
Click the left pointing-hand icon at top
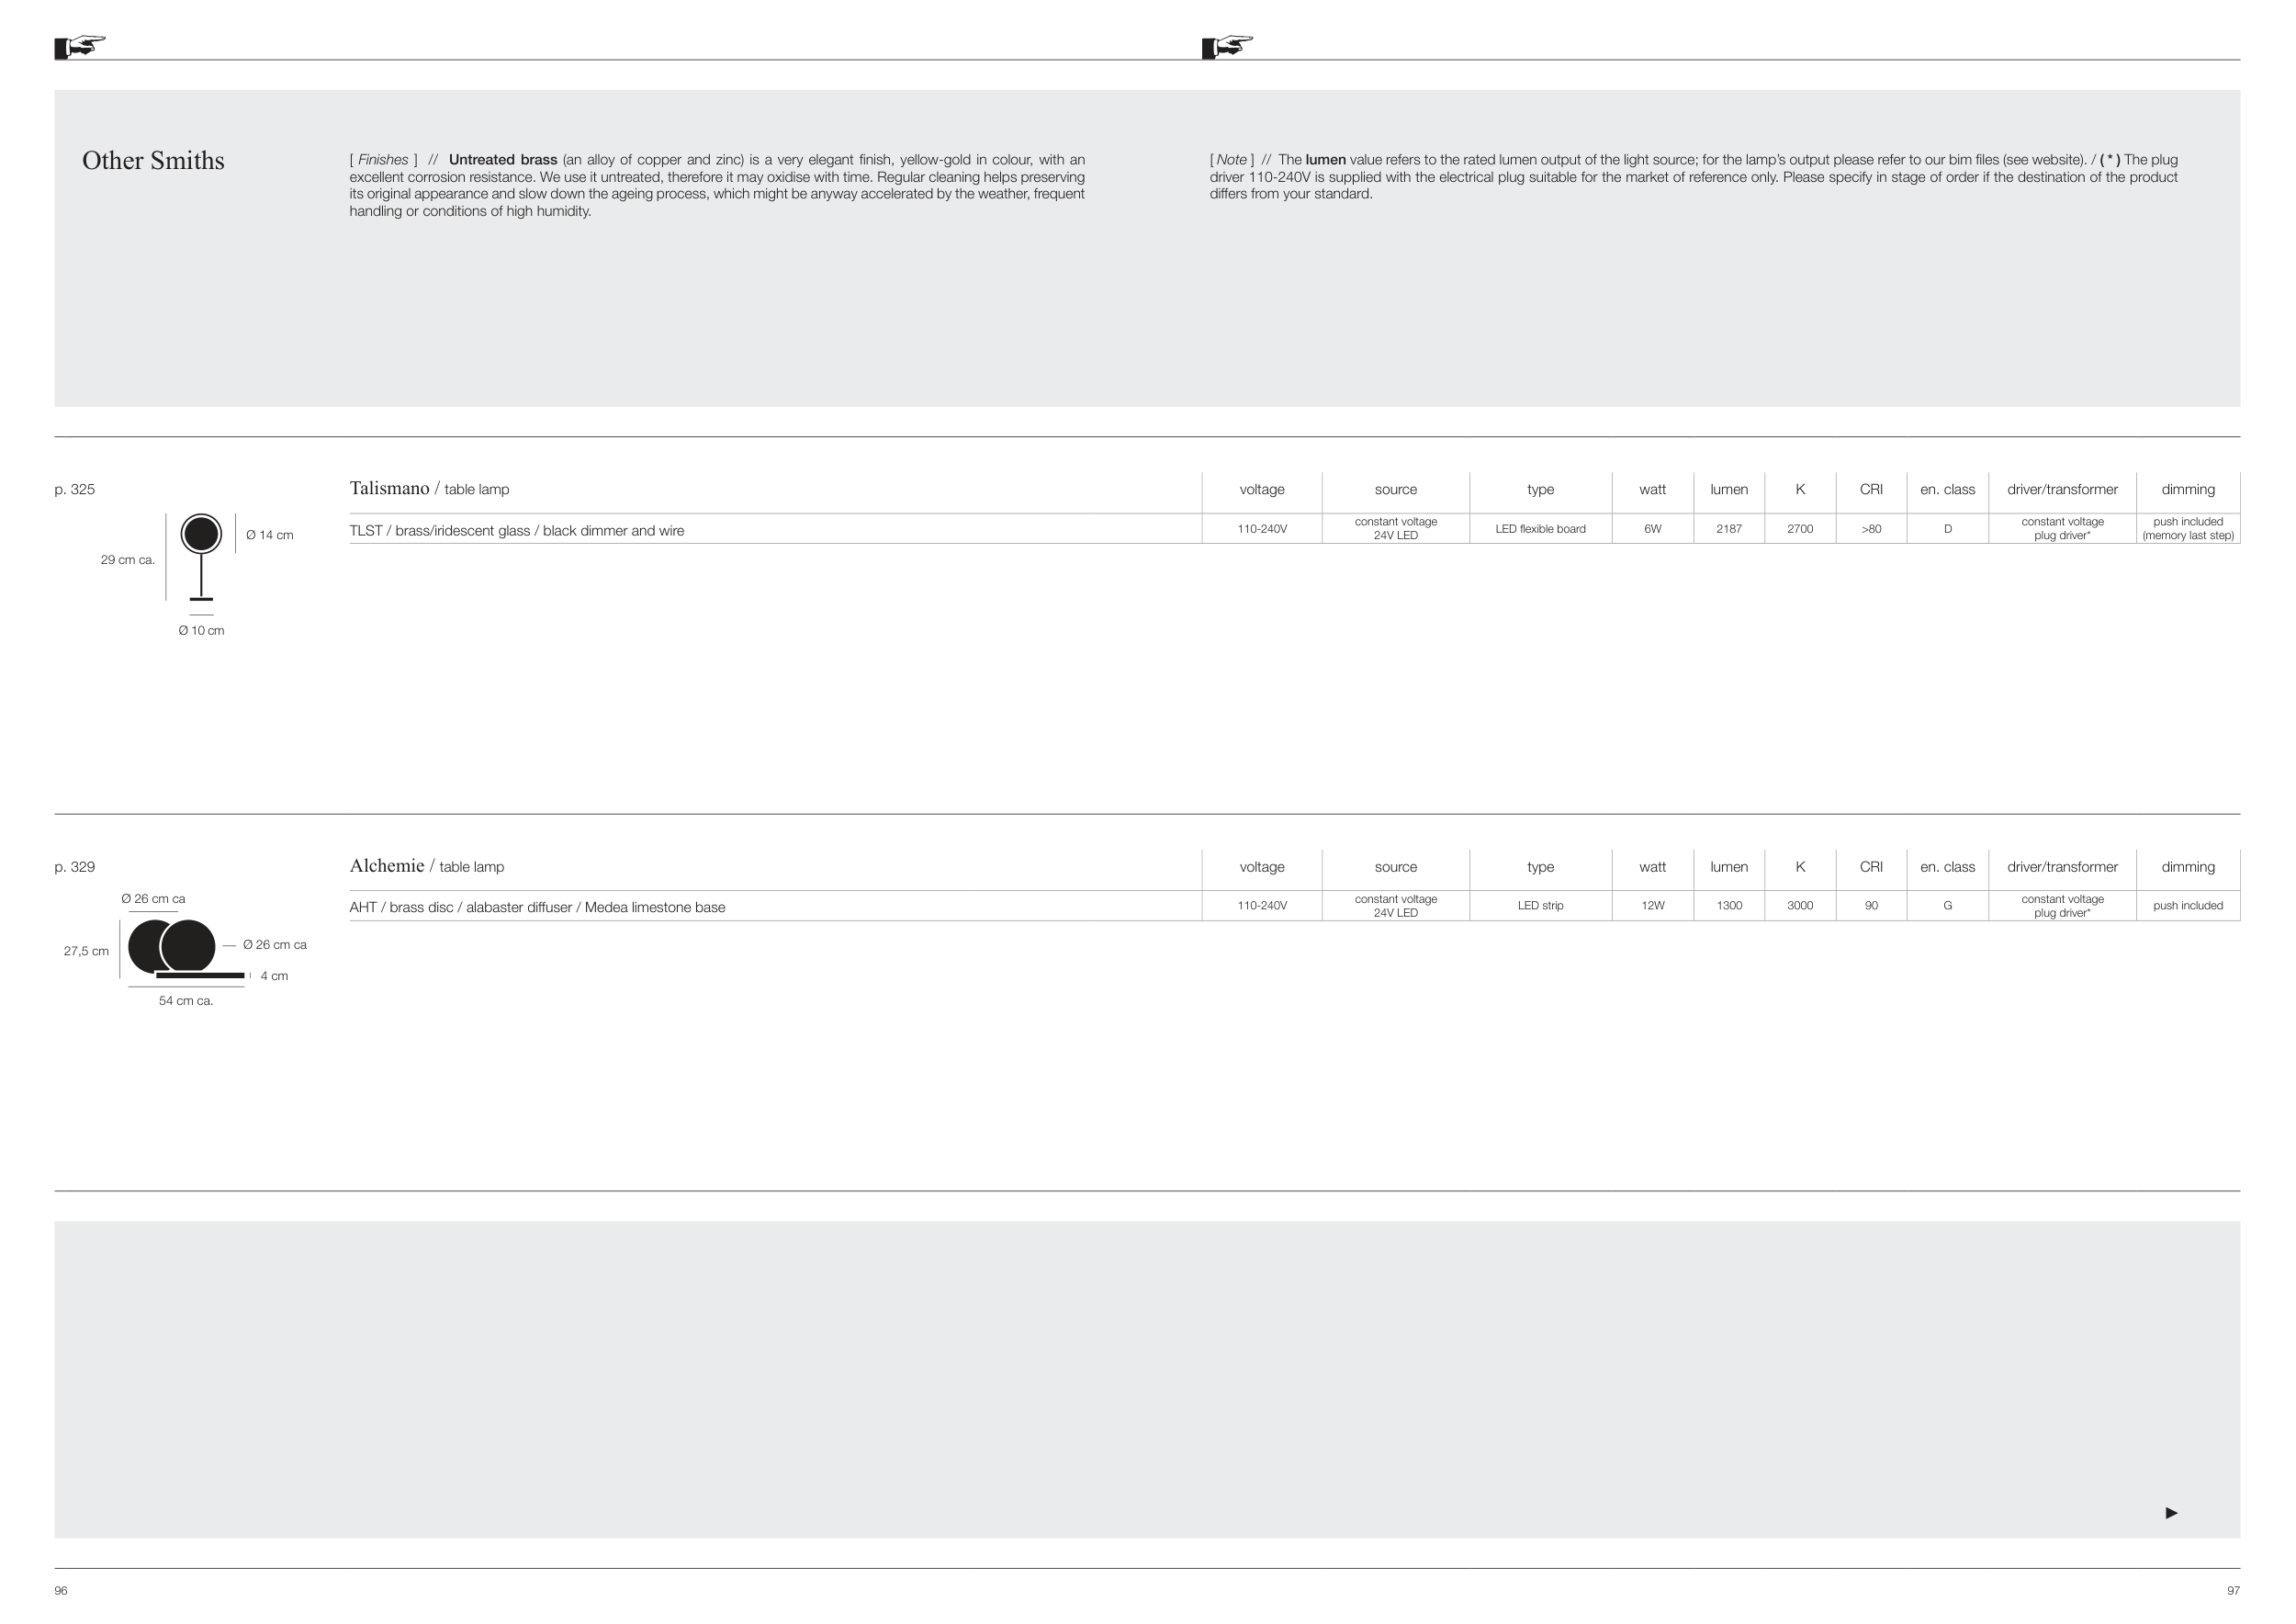80,46
